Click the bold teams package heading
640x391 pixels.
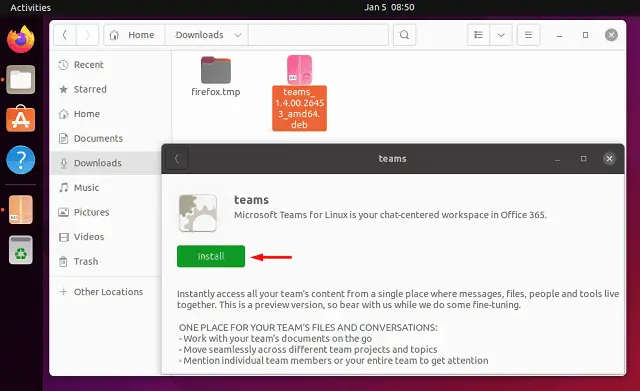[251, 200]
